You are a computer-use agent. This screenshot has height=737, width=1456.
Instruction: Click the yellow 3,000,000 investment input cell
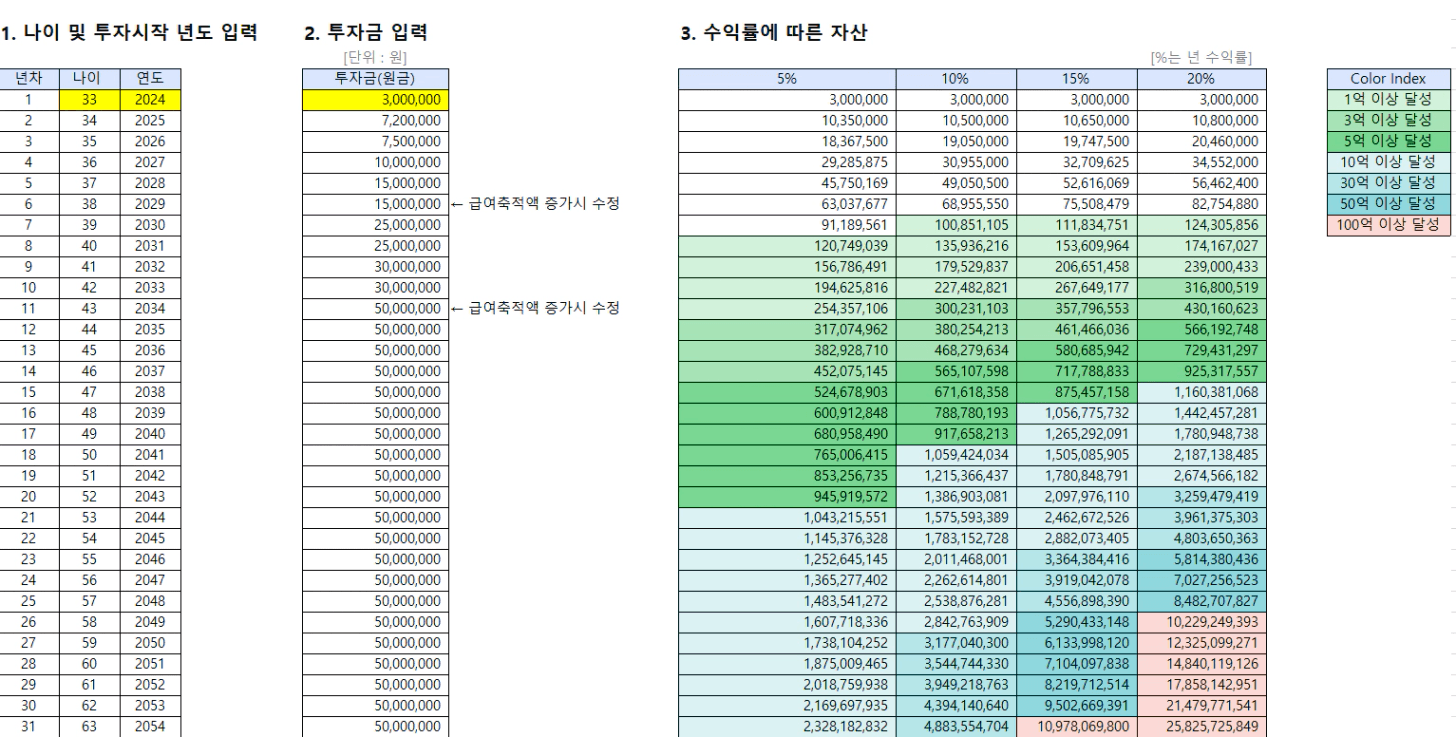click(374, 99)
